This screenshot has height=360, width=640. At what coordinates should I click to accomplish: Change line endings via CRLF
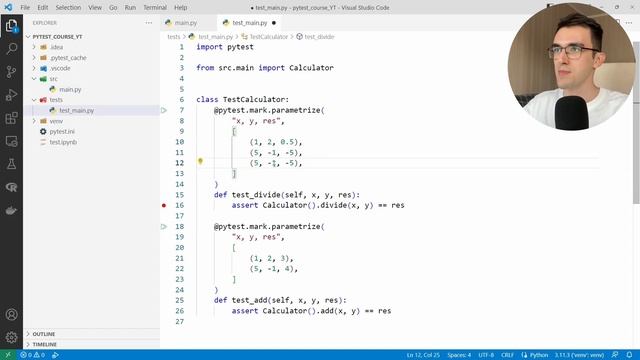coord(507,355)
